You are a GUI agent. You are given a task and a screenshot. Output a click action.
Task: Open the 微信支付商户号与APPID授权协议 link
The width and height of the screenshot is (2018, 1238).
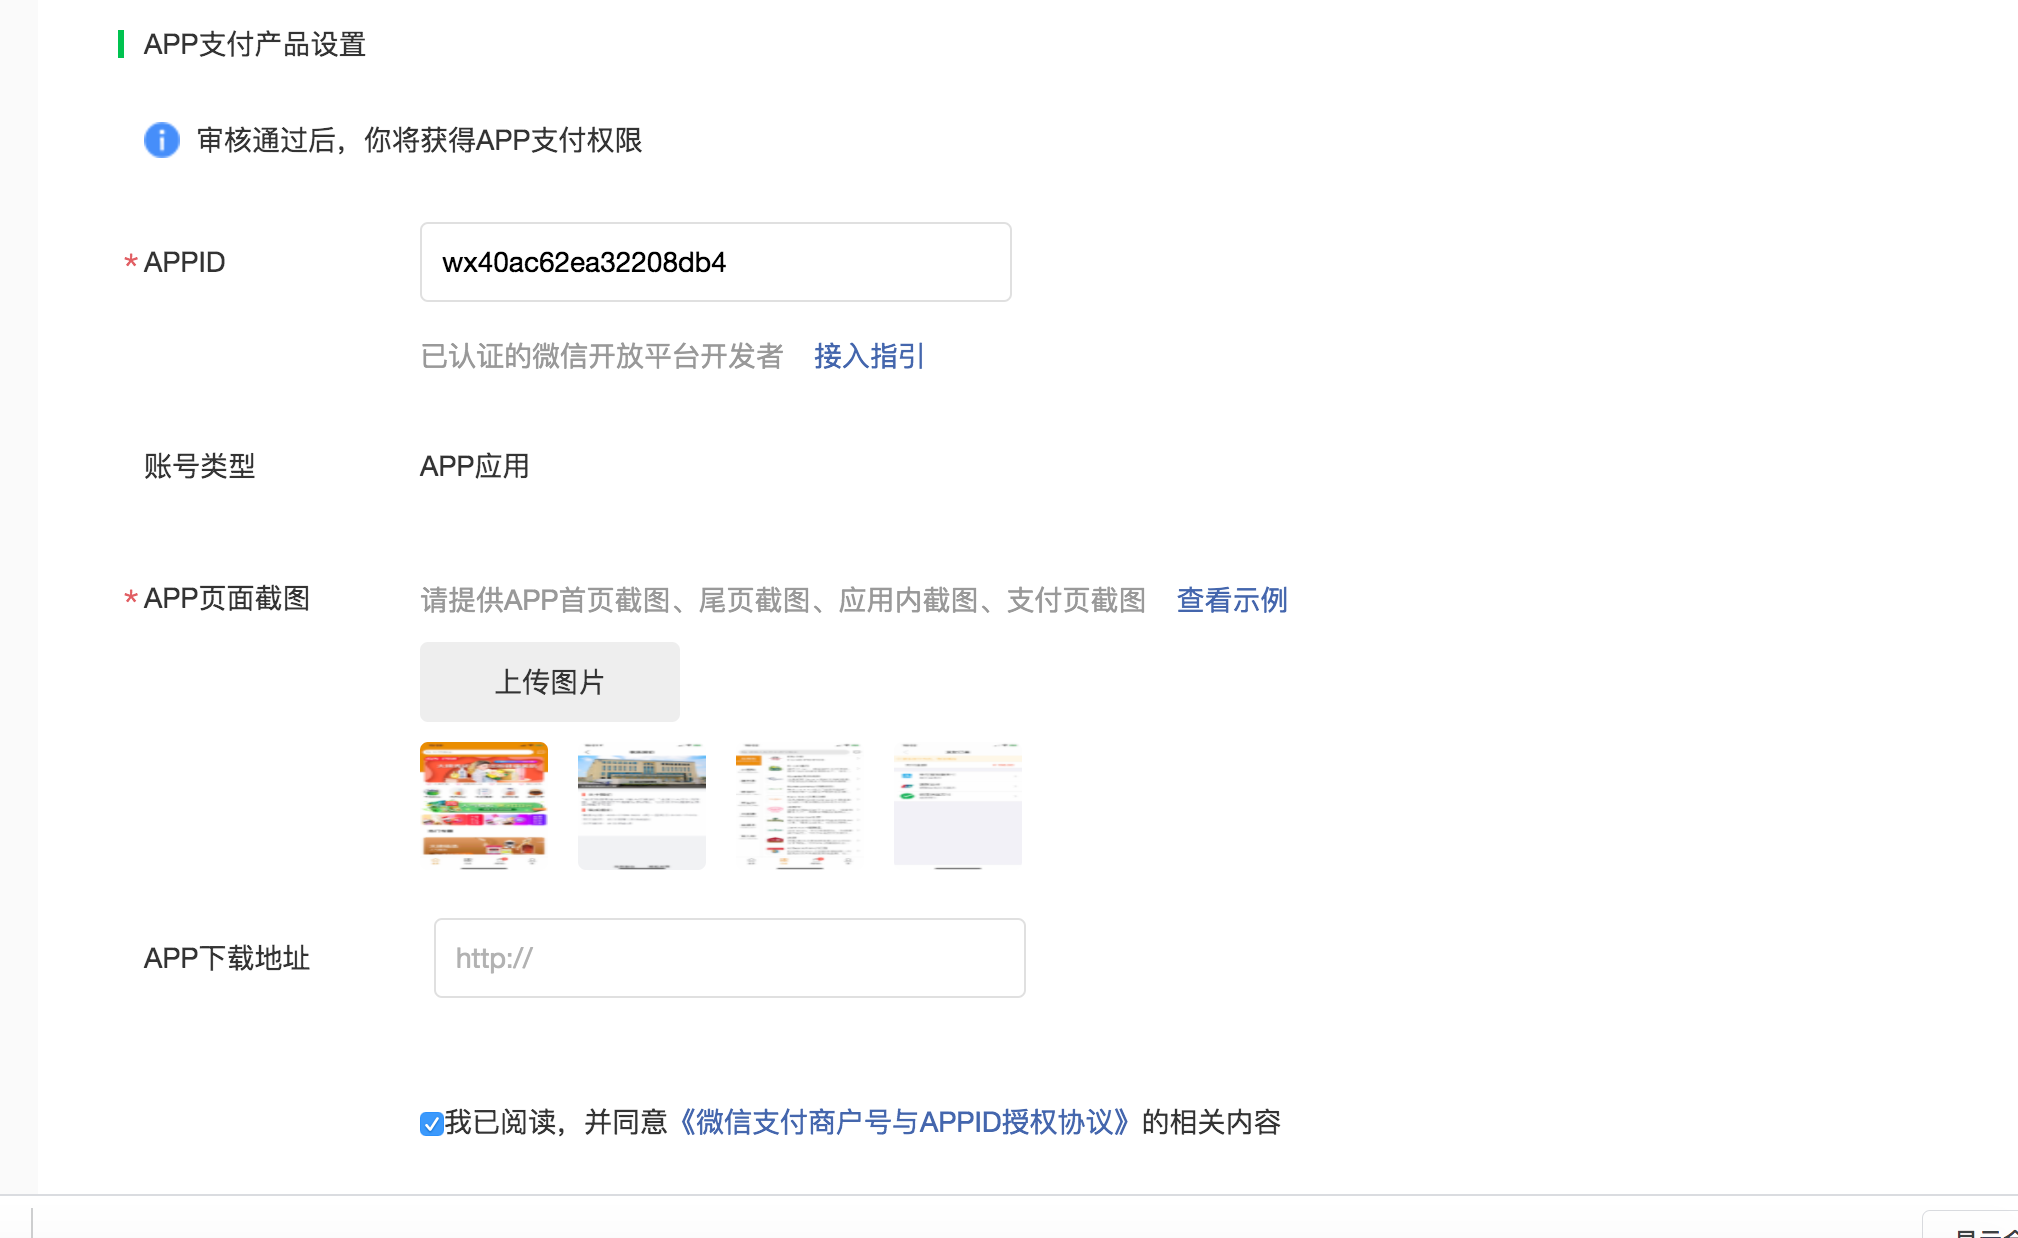click(x=905, y=1122)
